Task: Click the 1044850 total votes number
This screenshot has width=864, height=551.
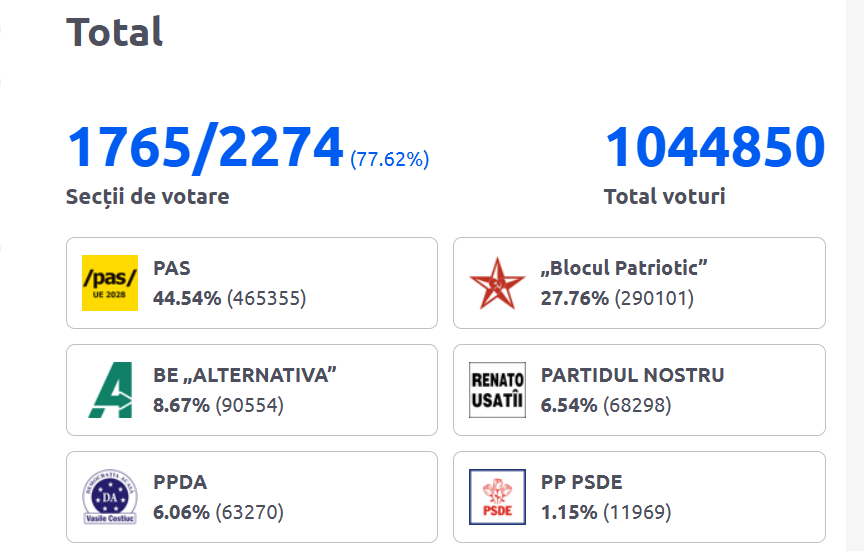Action: click(x=715, y=147)
